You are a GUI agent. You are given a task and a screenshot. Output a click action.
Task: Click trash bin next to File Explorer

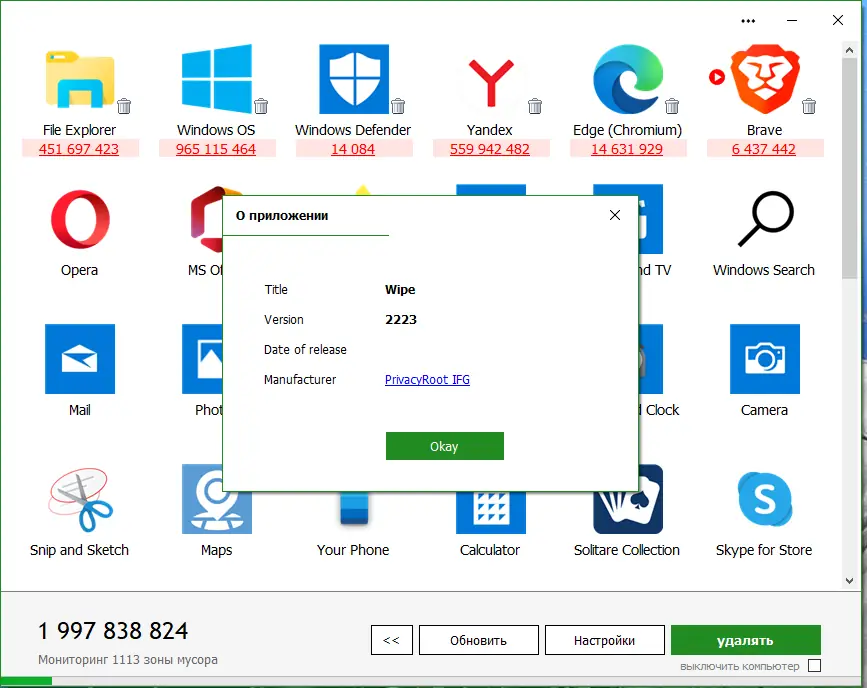pos(124,106)
